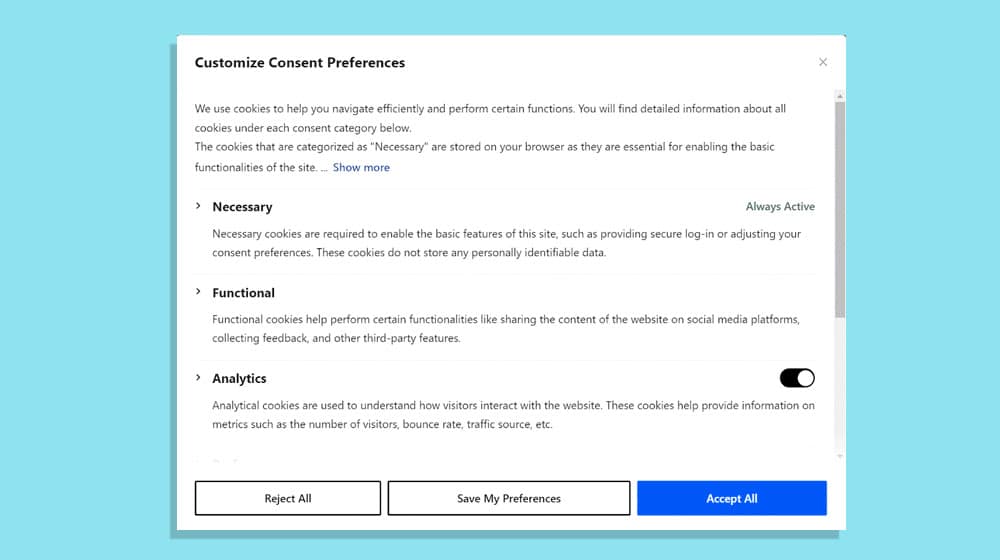Open the Functional heading
Viewport: 1000px width, 560px height.
pyautogui.click(x=244, y=293)
